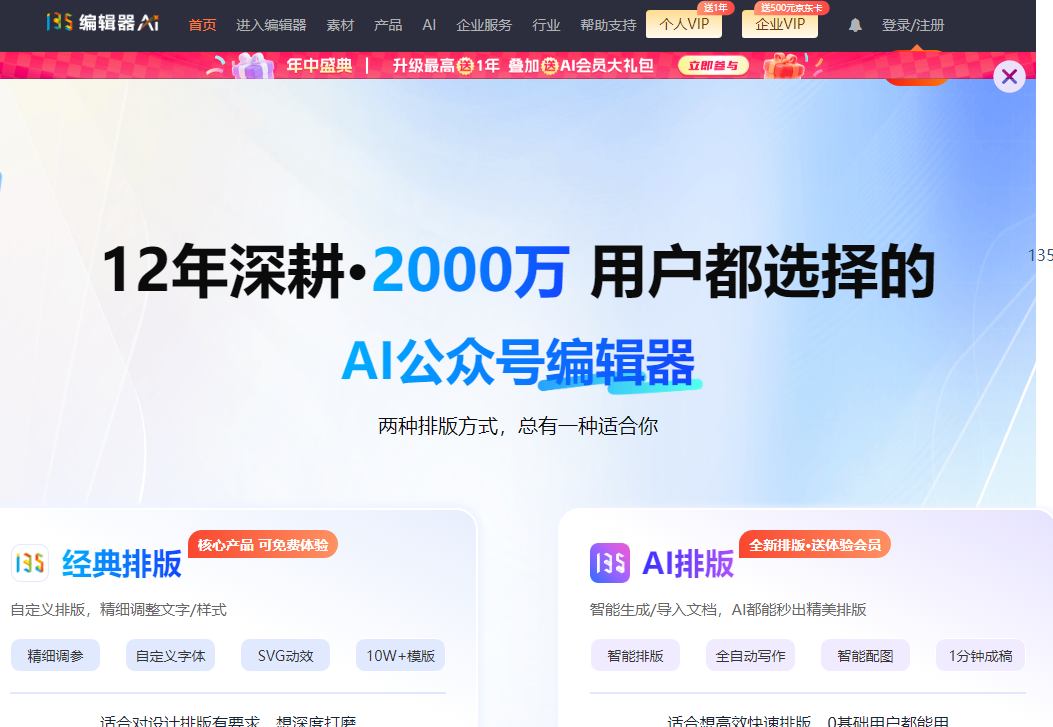Select the 智能配图 tag
This screenshot has width=1053, height=727.
pyautogui.click(x=866, y=655)
